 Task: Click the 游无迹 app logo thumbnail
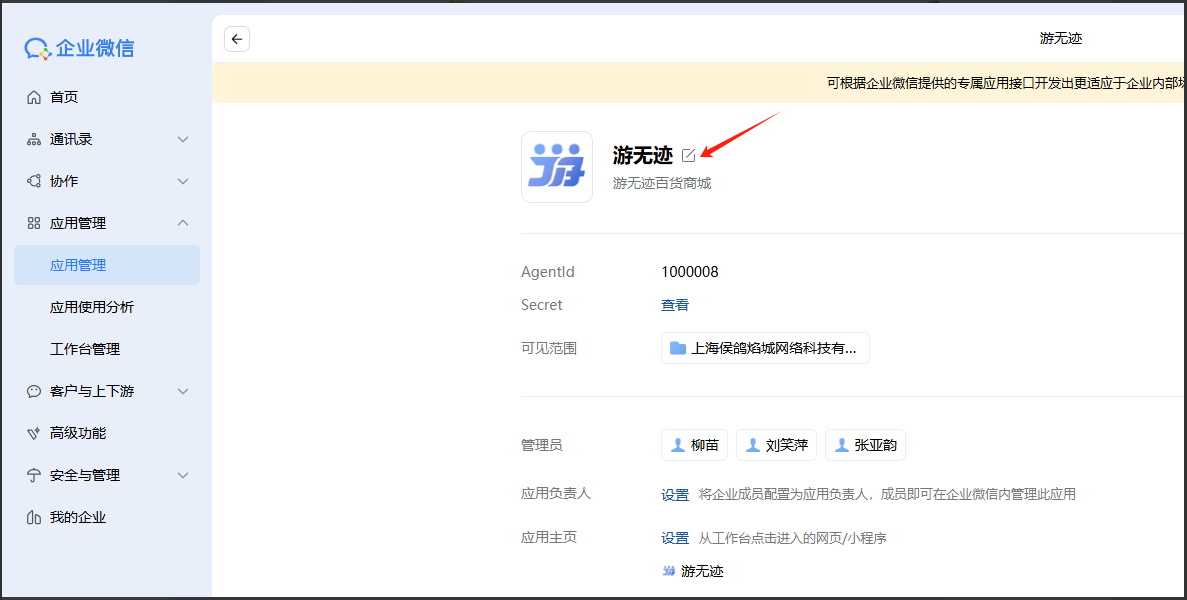(x=557, y=167)
